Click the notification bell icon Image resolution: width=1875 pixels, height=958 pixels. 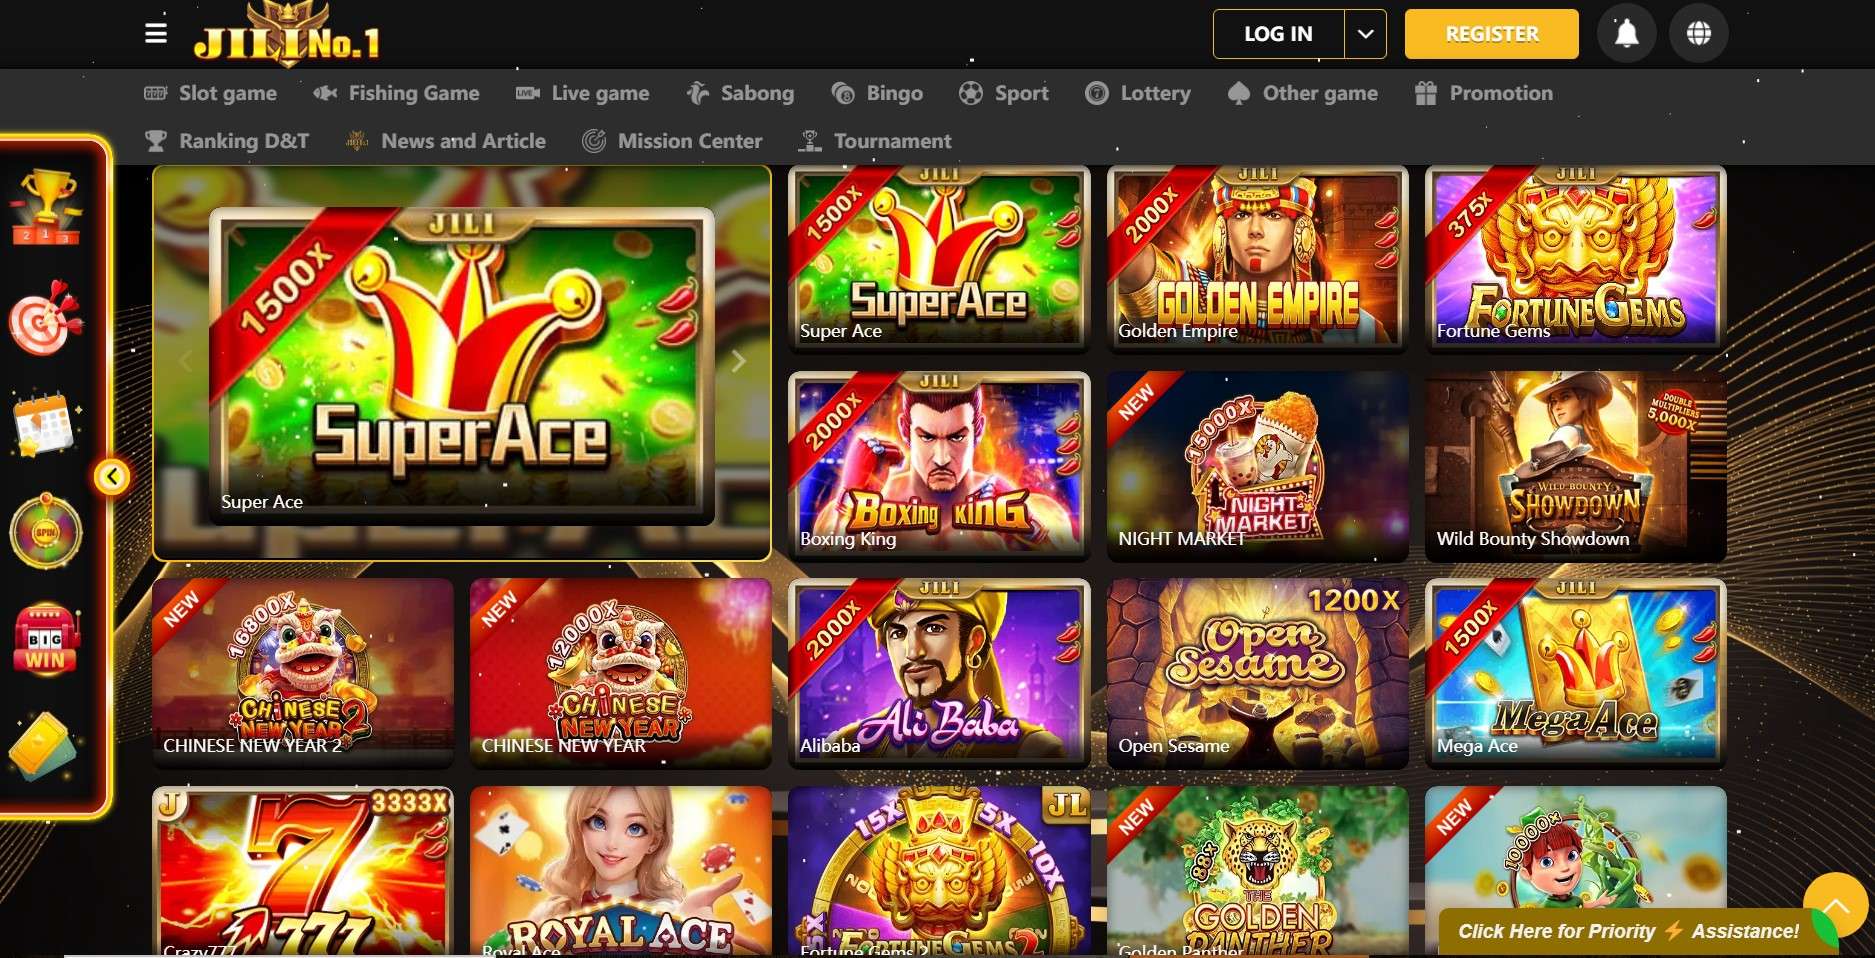[1627, 34]
